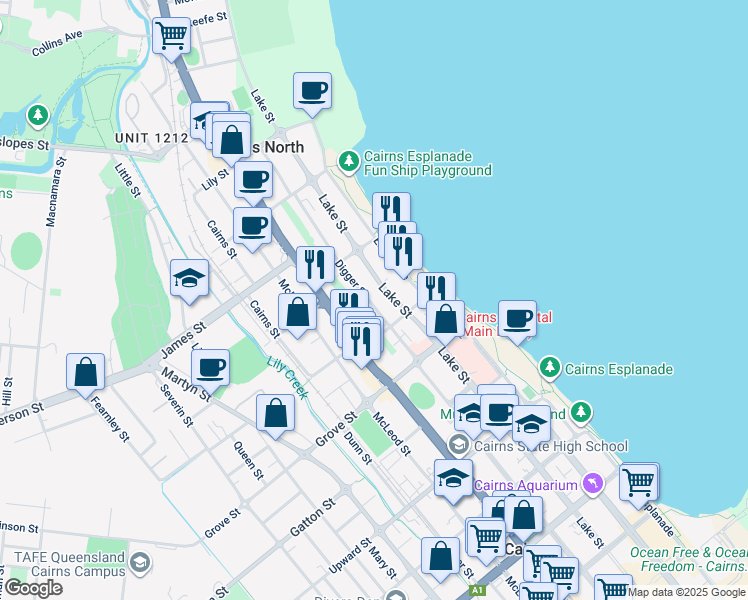Image resolution: width=748 pixels, height=600 pixels.
Task: Select the Cairns Esplanade park tree pin
Action: (550, 368)
